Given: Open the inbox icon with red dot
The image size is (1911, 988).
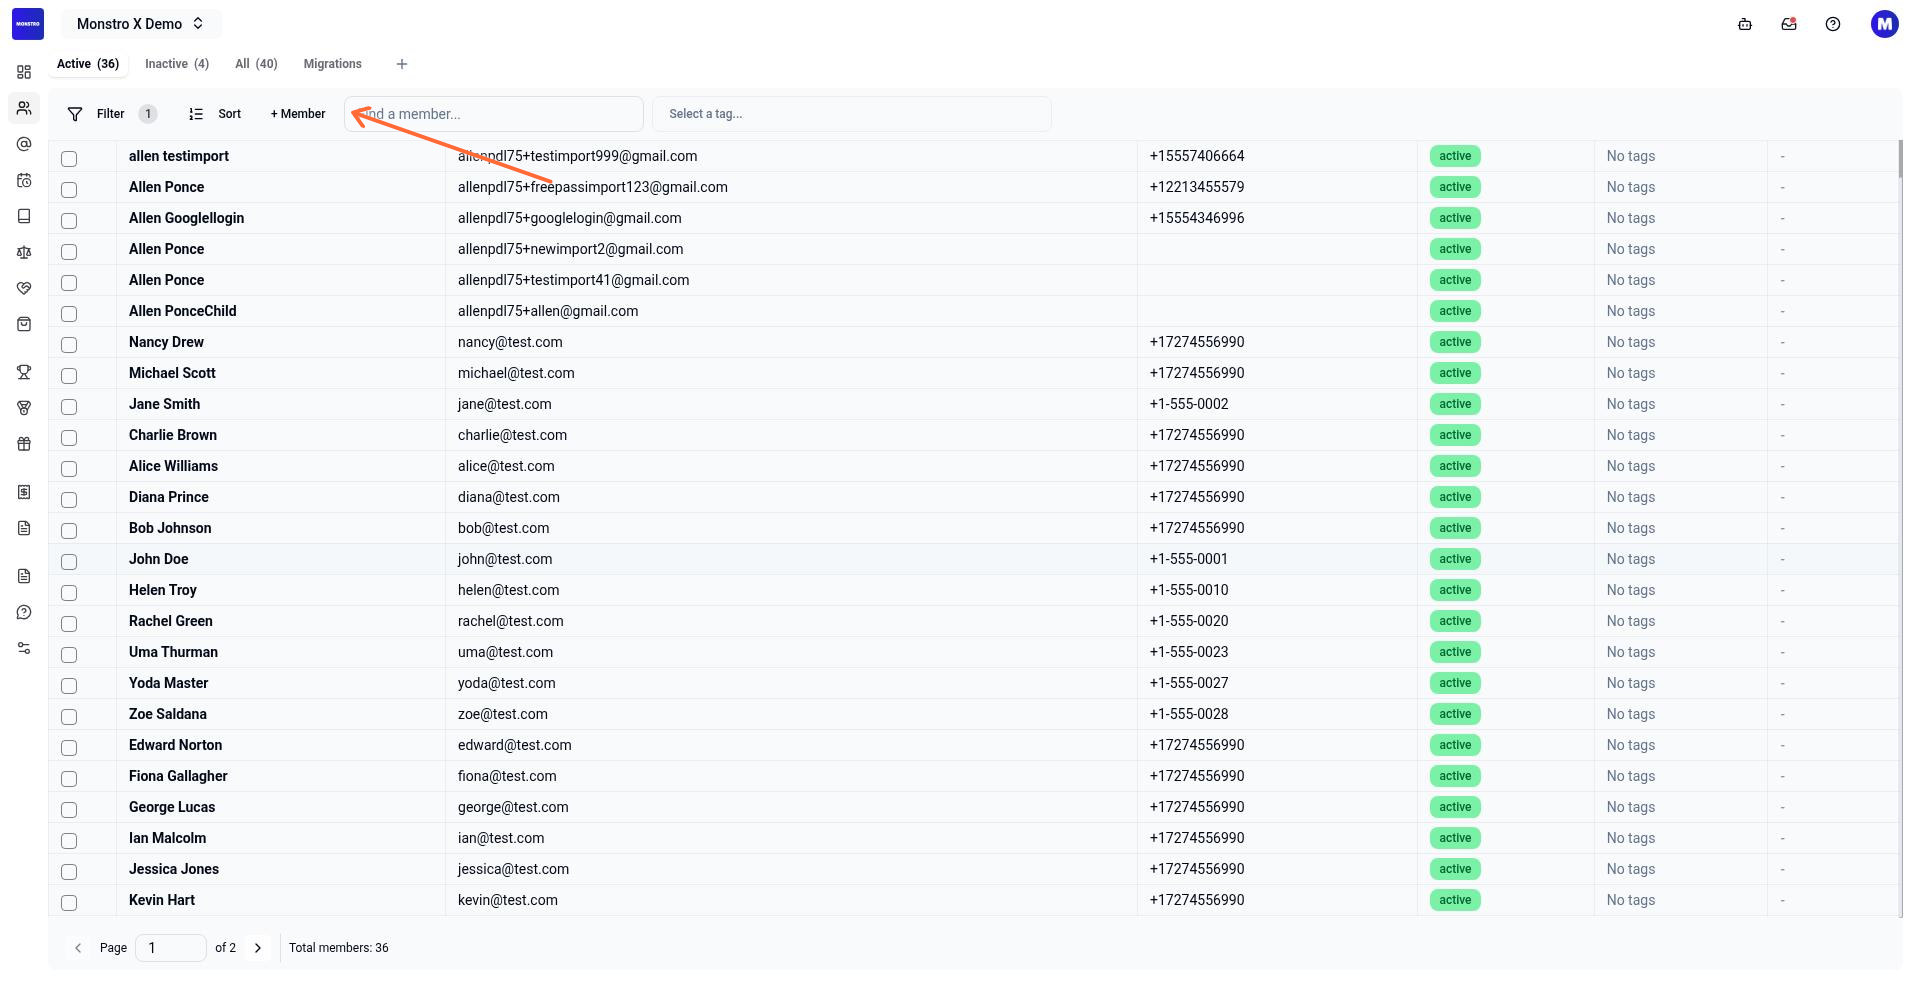Looking at the screenshot, I should pyautogui.click(x=1789, y=24).
